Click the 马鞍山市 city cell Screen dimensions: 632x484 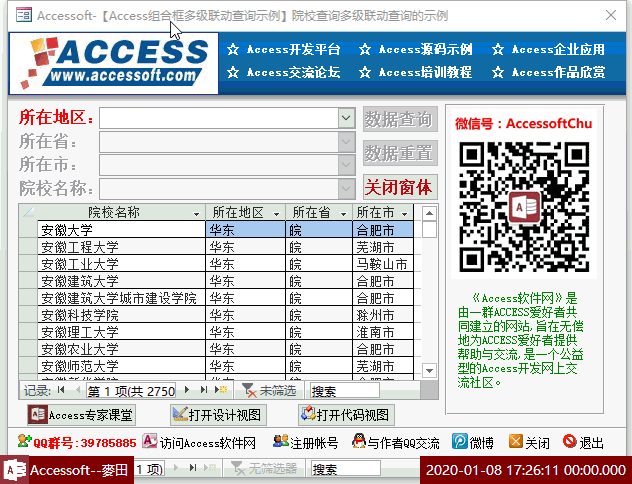(x=383, y=264)
